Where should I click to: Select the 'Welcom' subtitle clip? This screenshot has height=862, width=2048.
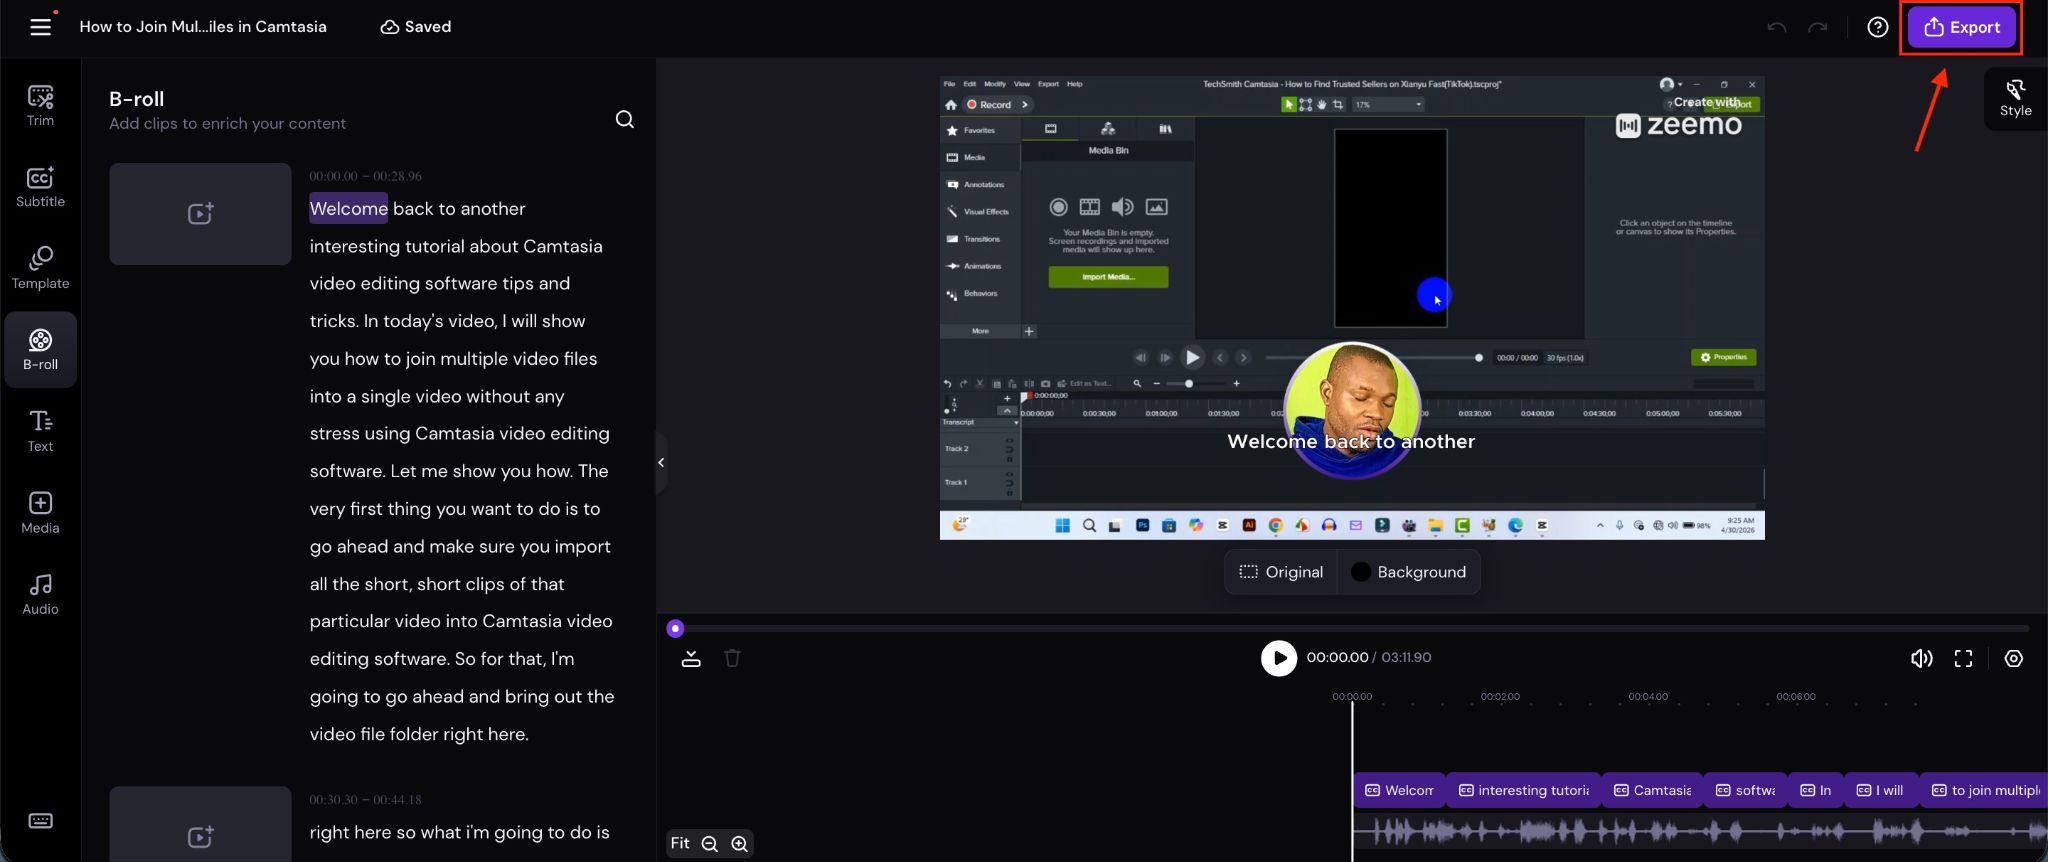coord(1399,790)
